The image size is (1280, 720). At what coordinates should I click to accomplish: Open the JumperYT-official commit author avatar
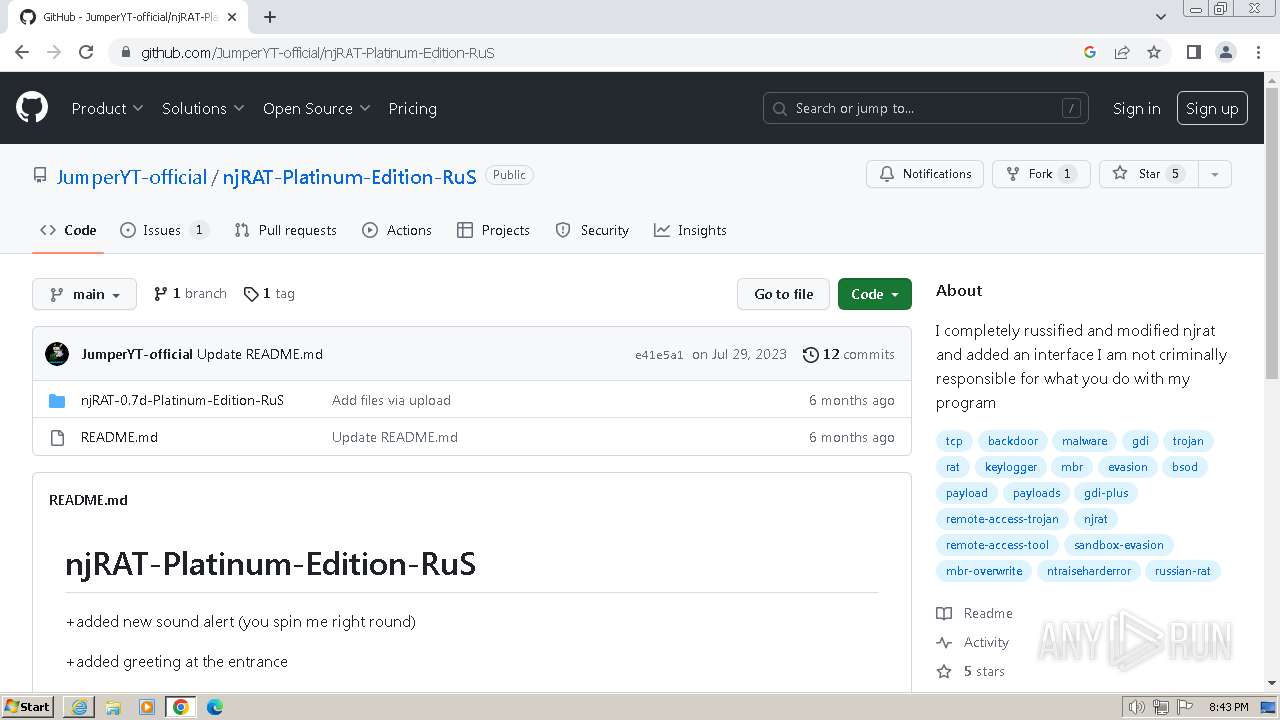pyautogui.click(x=57, y=354)
